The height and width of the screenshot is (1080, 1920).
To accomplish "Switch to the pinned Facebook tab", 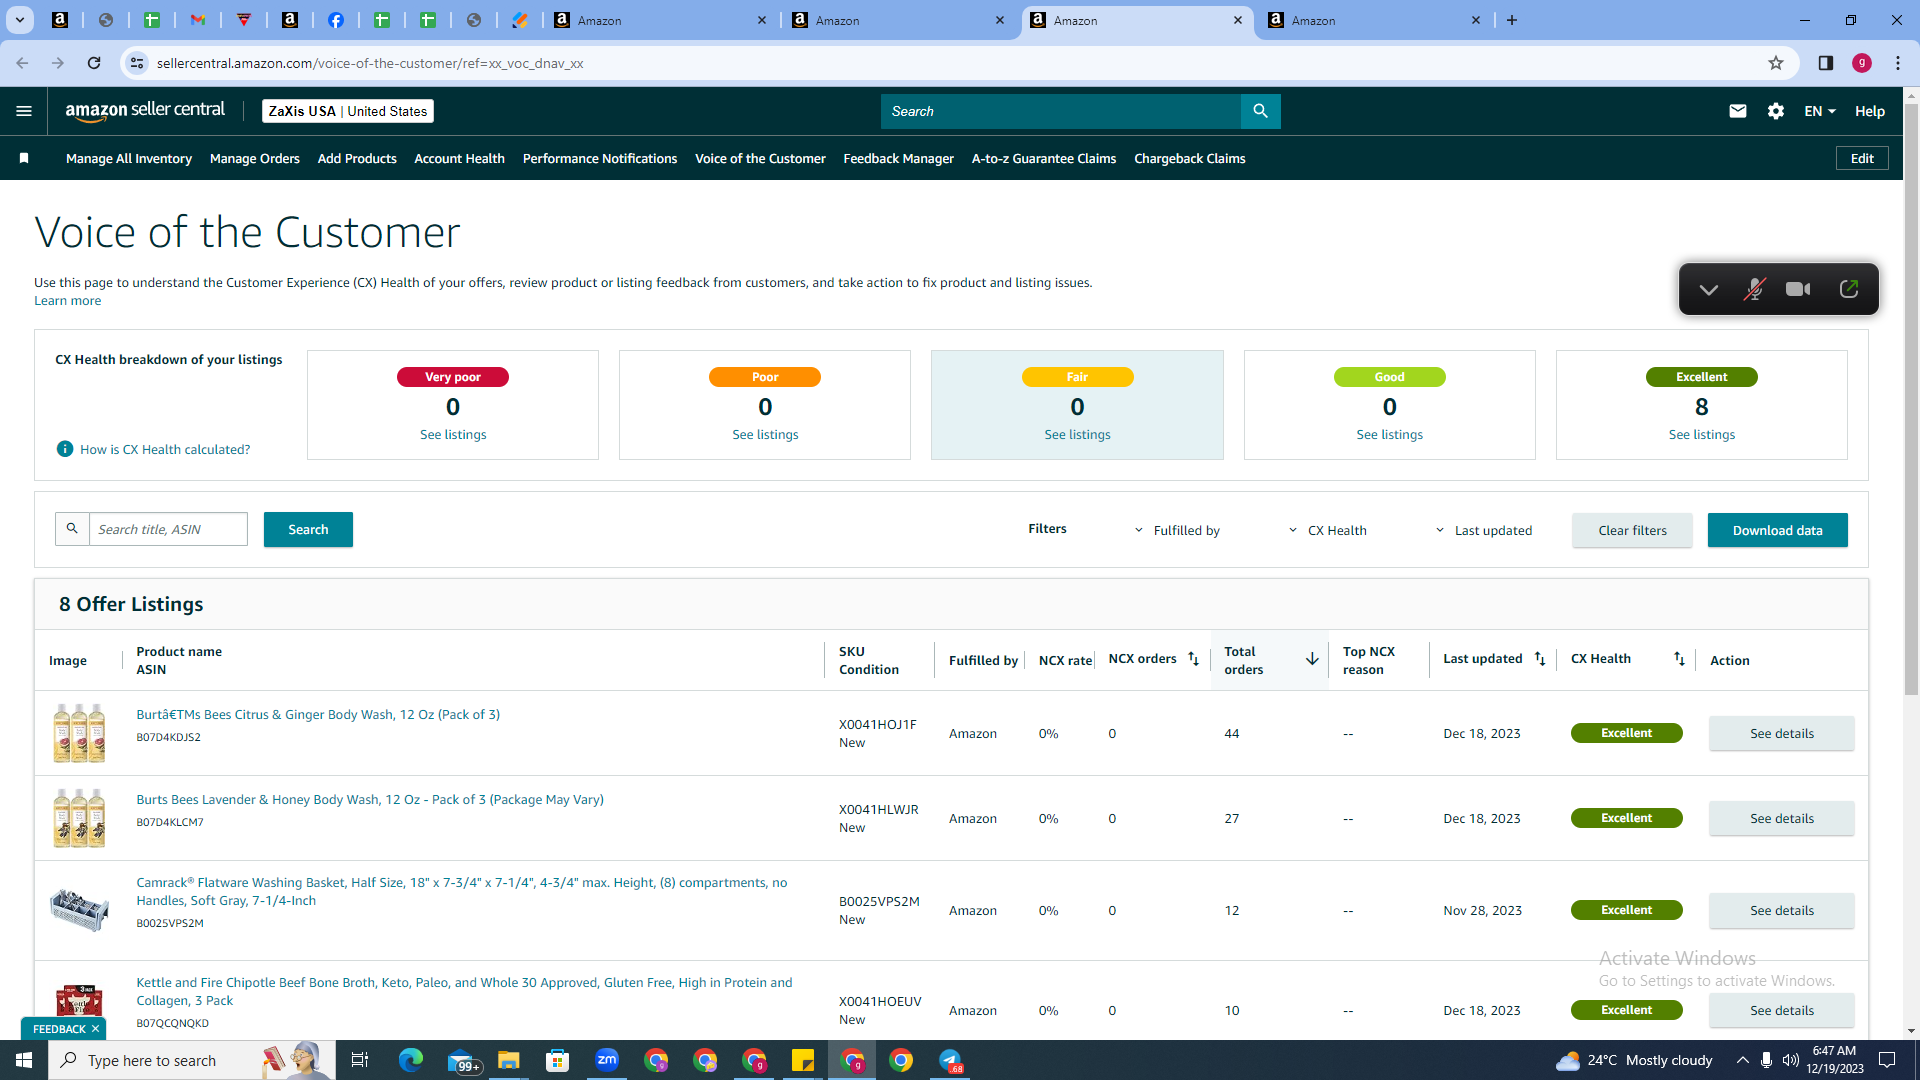I will point(336,20).
